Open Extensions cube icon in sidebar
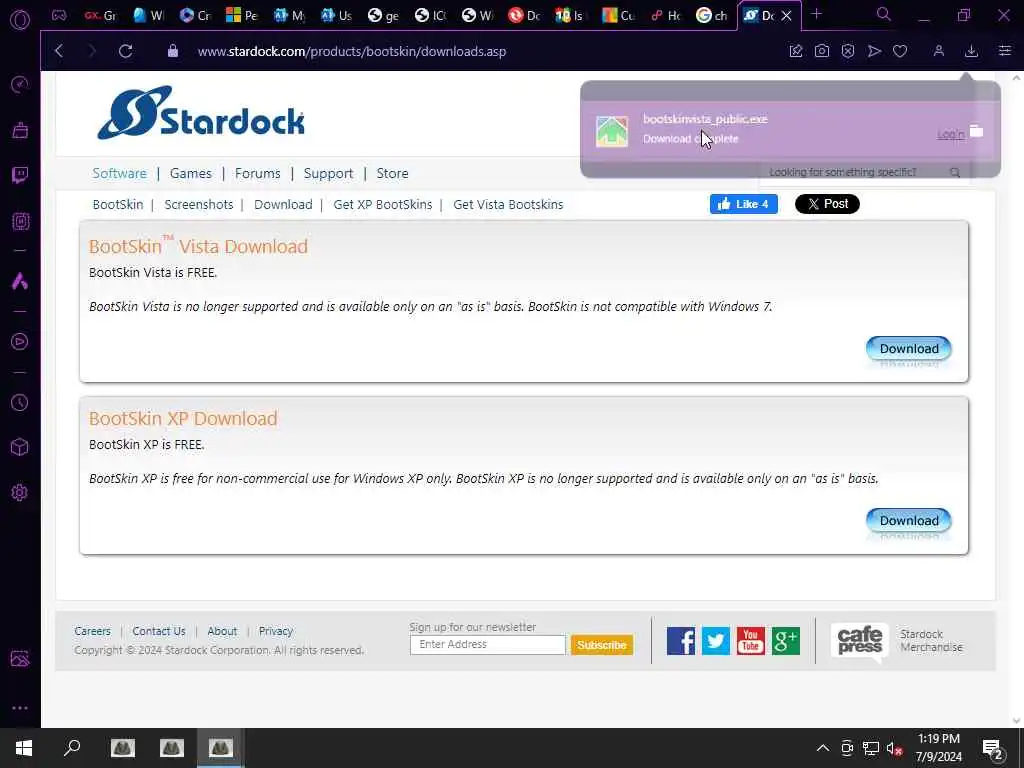The height and width of the screenshot is (768, 1024). coord(20,447)
